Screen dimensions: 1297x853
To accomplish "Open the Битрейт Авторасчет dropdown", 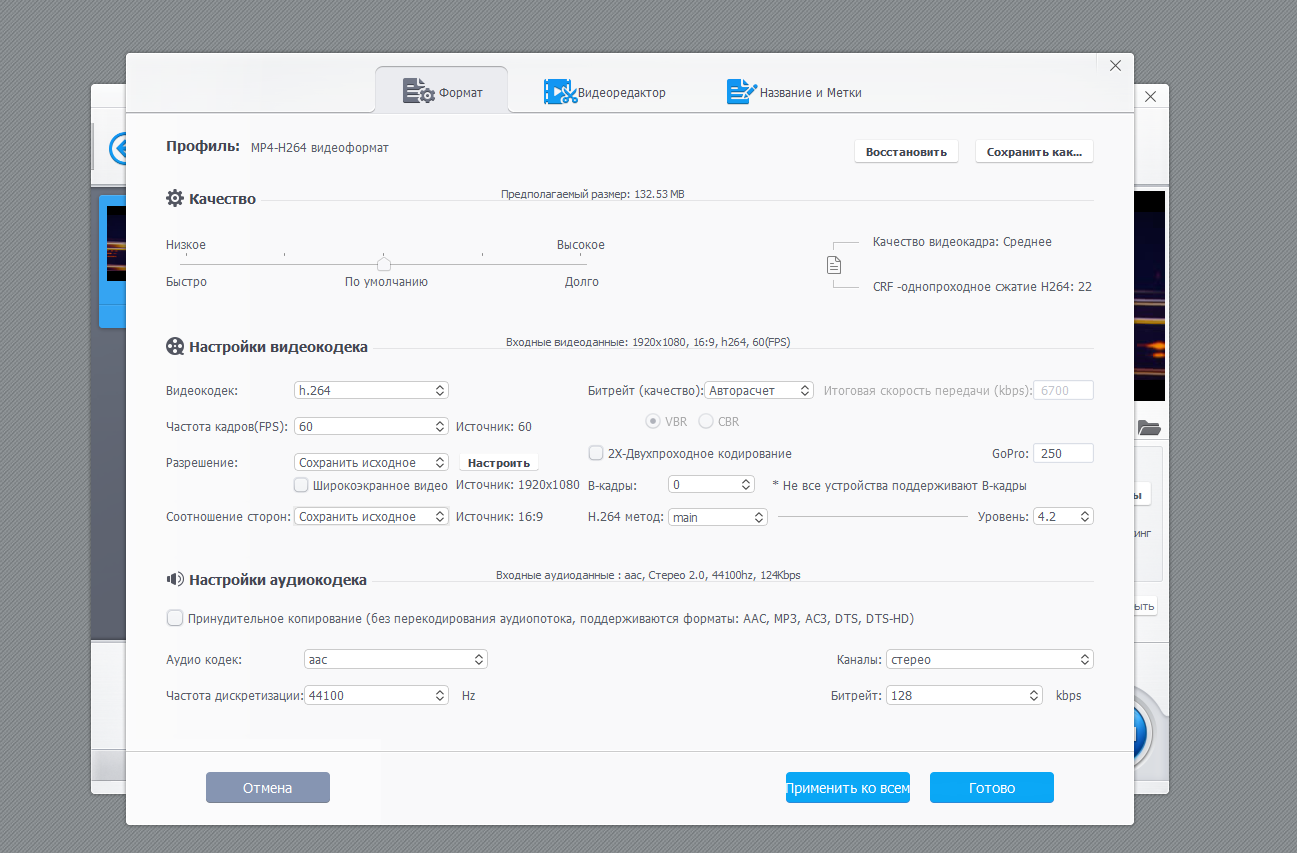I will click(759, 390).
